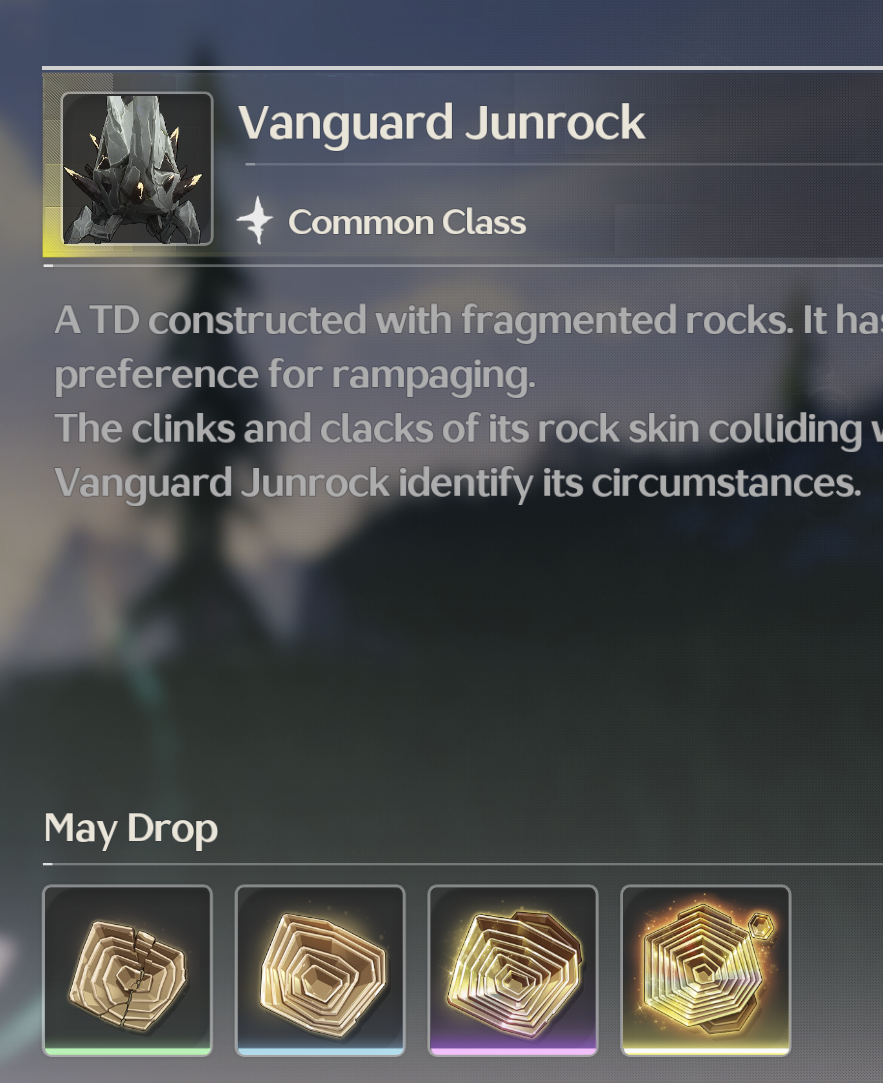Click the small hexagon fragment on gold item
This screenshot has height=1083, width=883.
761,924
